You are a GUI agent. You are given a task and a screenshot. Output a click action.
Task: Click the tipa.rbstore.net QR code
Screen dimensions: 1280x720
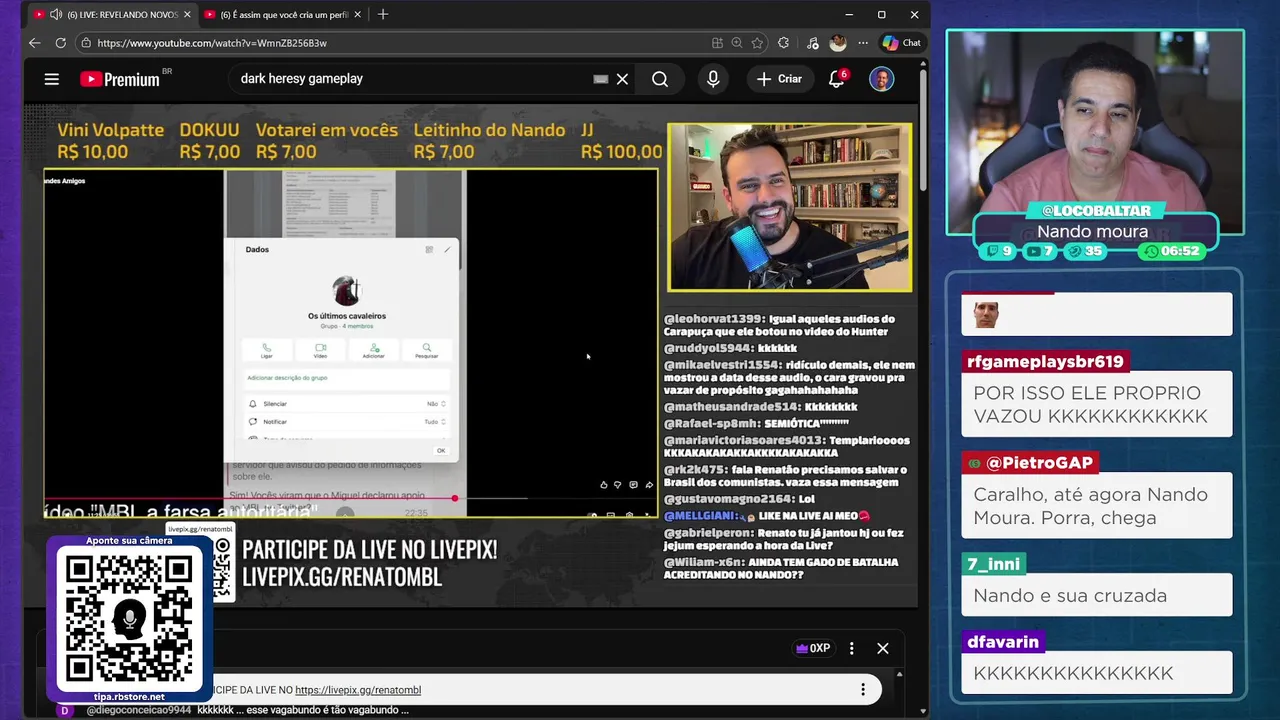(x=129, y=619)
